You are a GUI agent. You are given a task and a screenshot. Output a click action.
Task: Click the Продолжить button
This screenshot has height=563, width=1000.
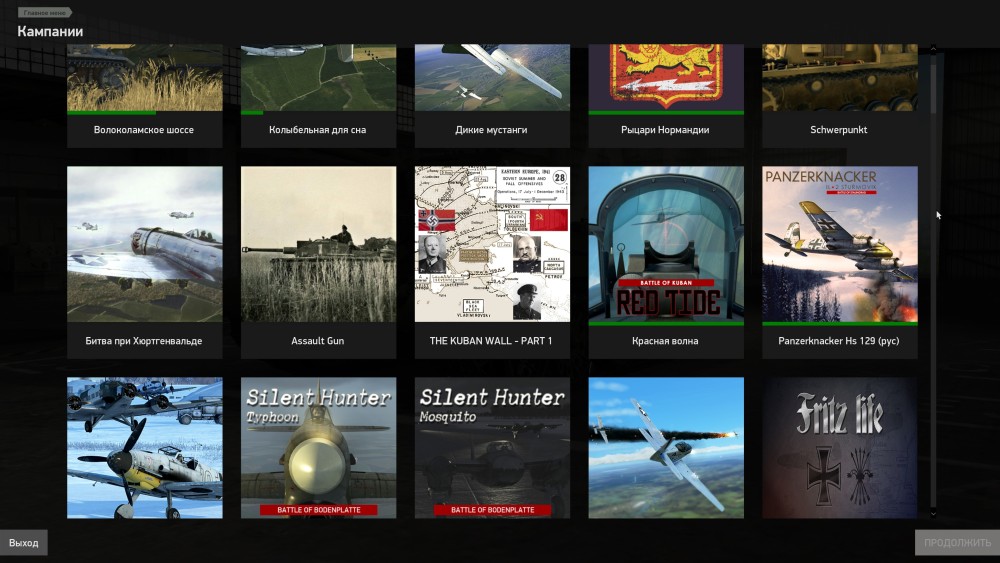pyautogui.click(x=957, y=543)
